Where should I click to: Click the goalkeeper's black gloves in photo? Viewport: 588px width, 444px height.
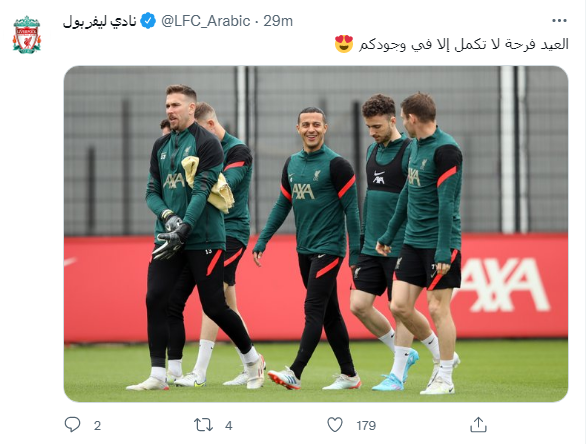(172, 236)
